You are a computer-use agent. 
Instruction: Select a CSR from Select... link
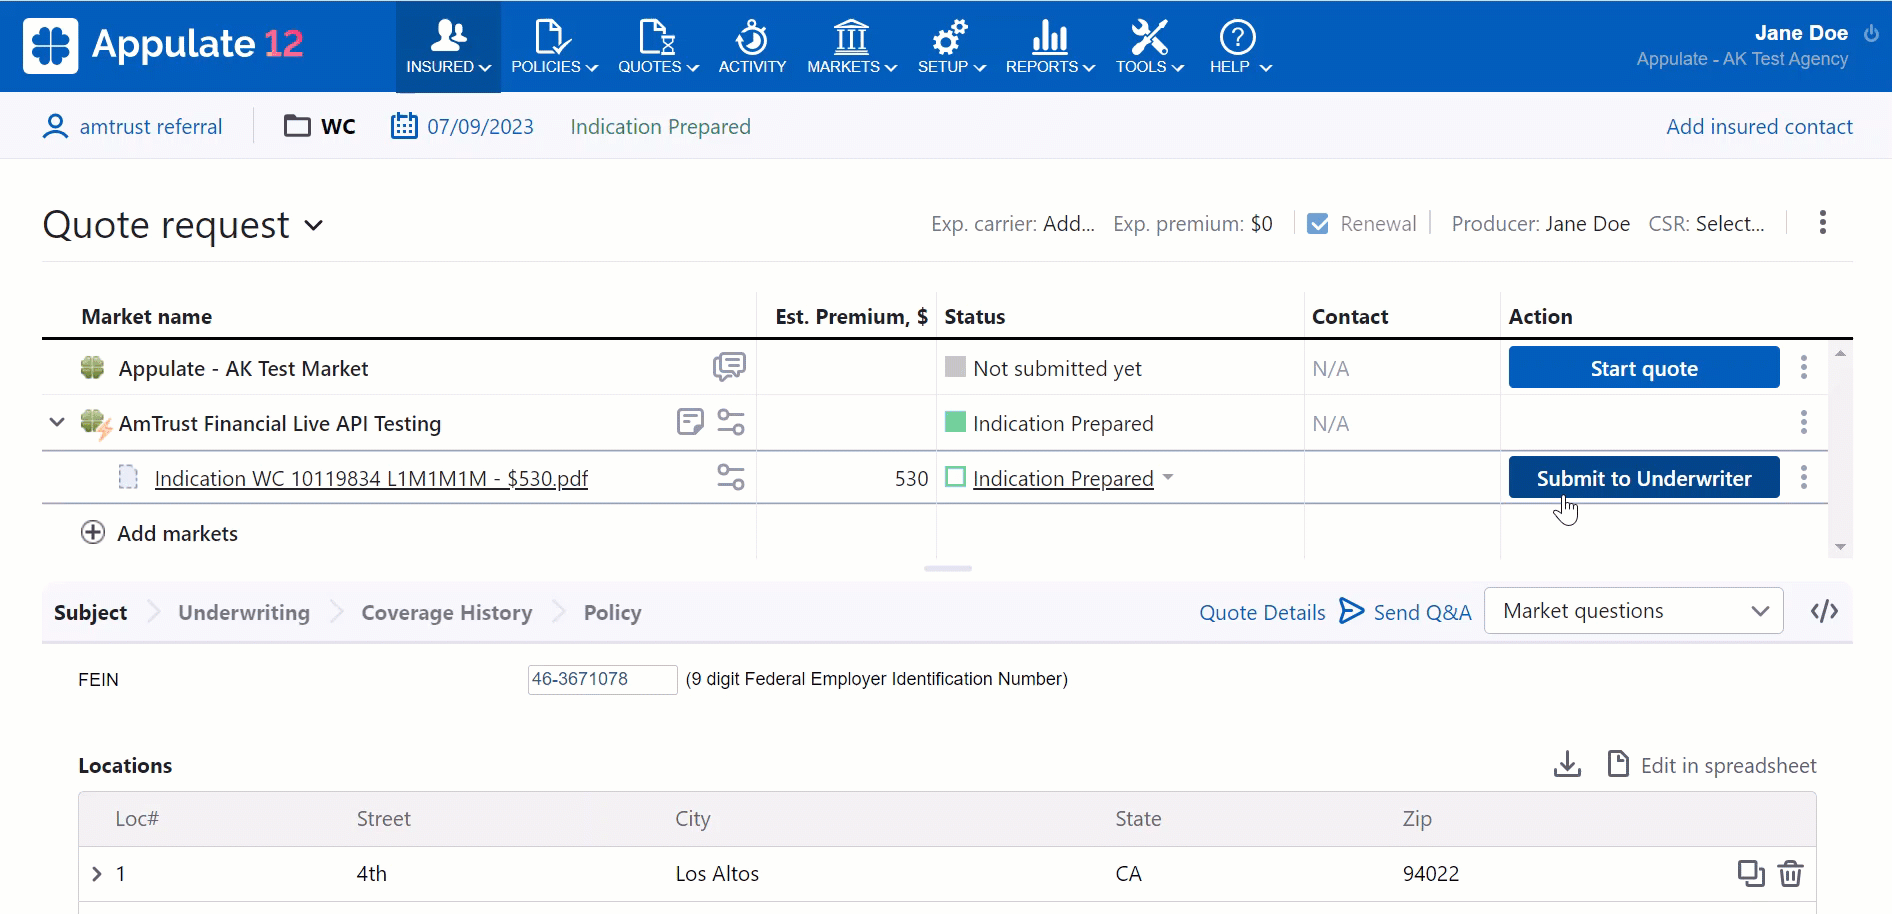[1730, 224]
